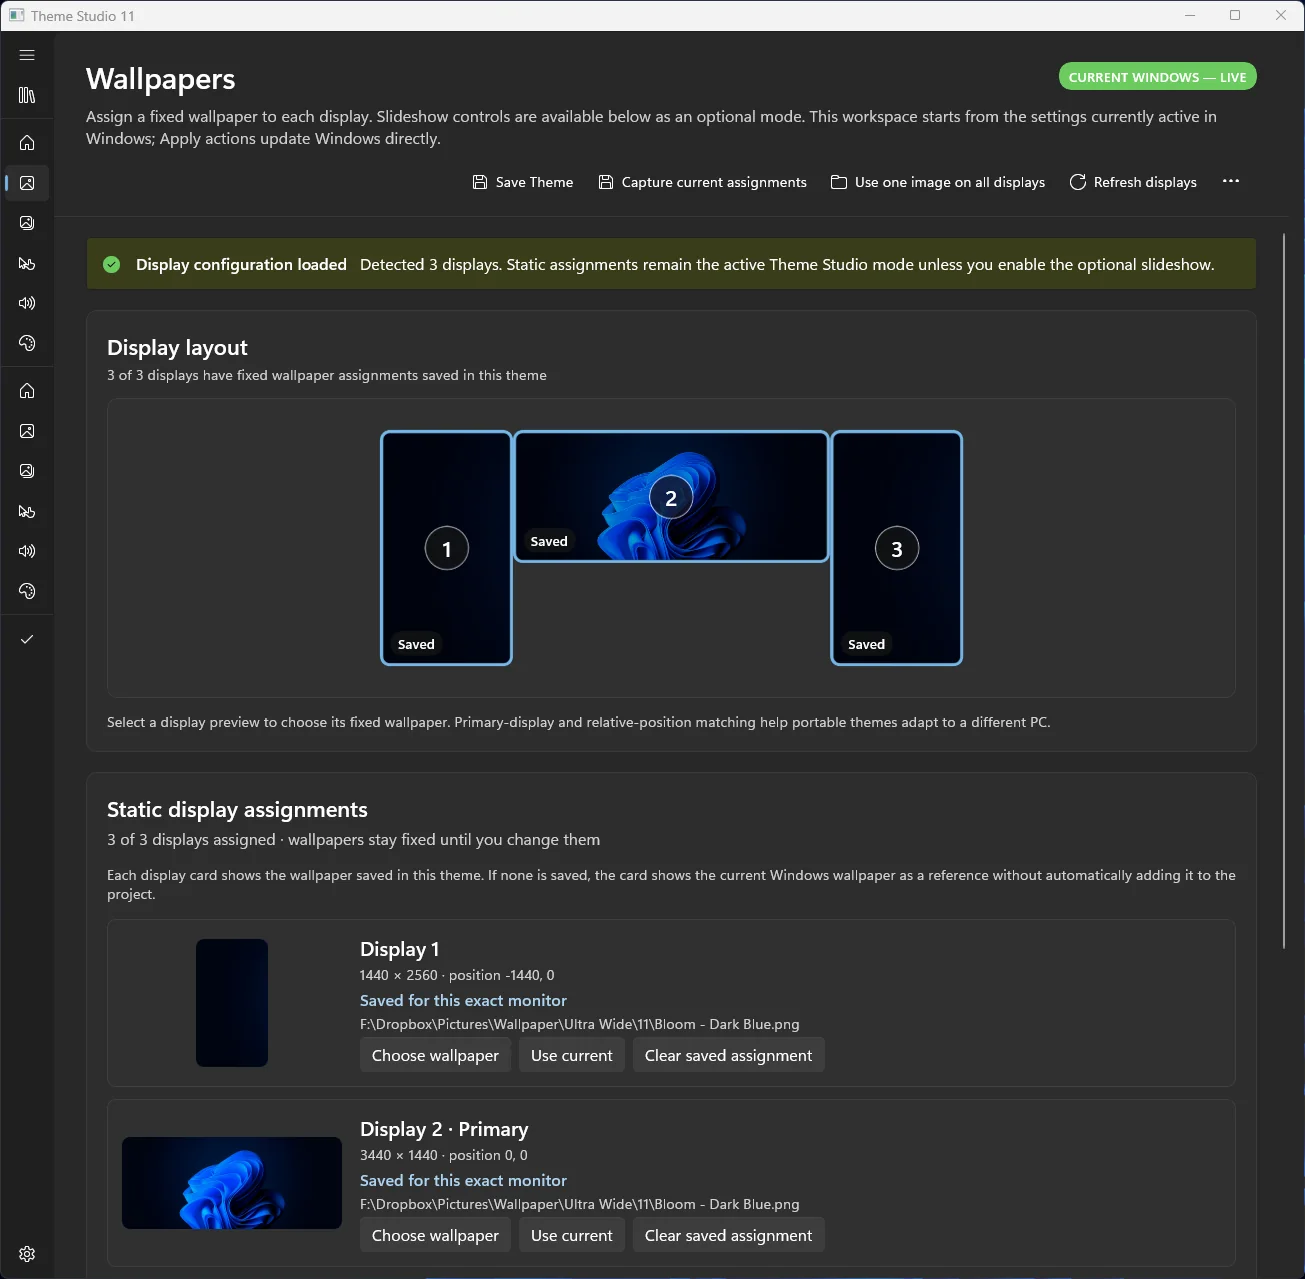
Task: Click Save Theme
Action: [x=523, y=182]
